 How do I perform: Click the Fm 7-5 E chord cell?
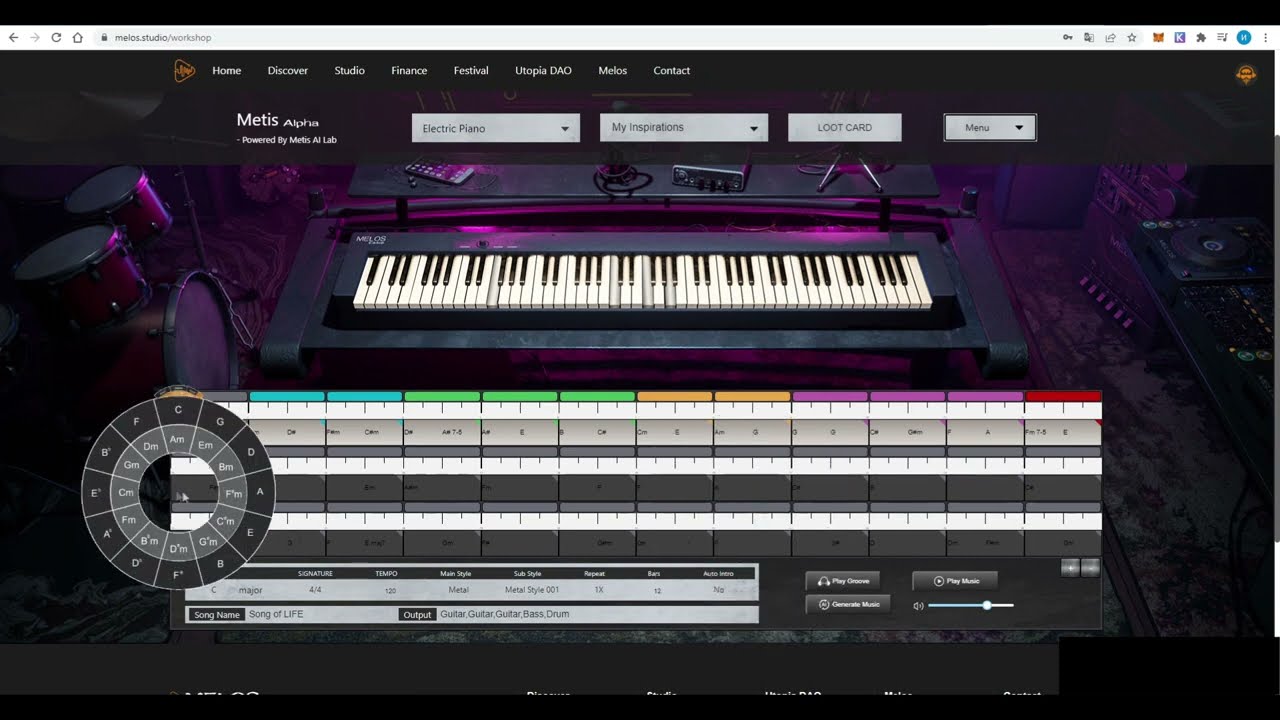[1063, 432]
